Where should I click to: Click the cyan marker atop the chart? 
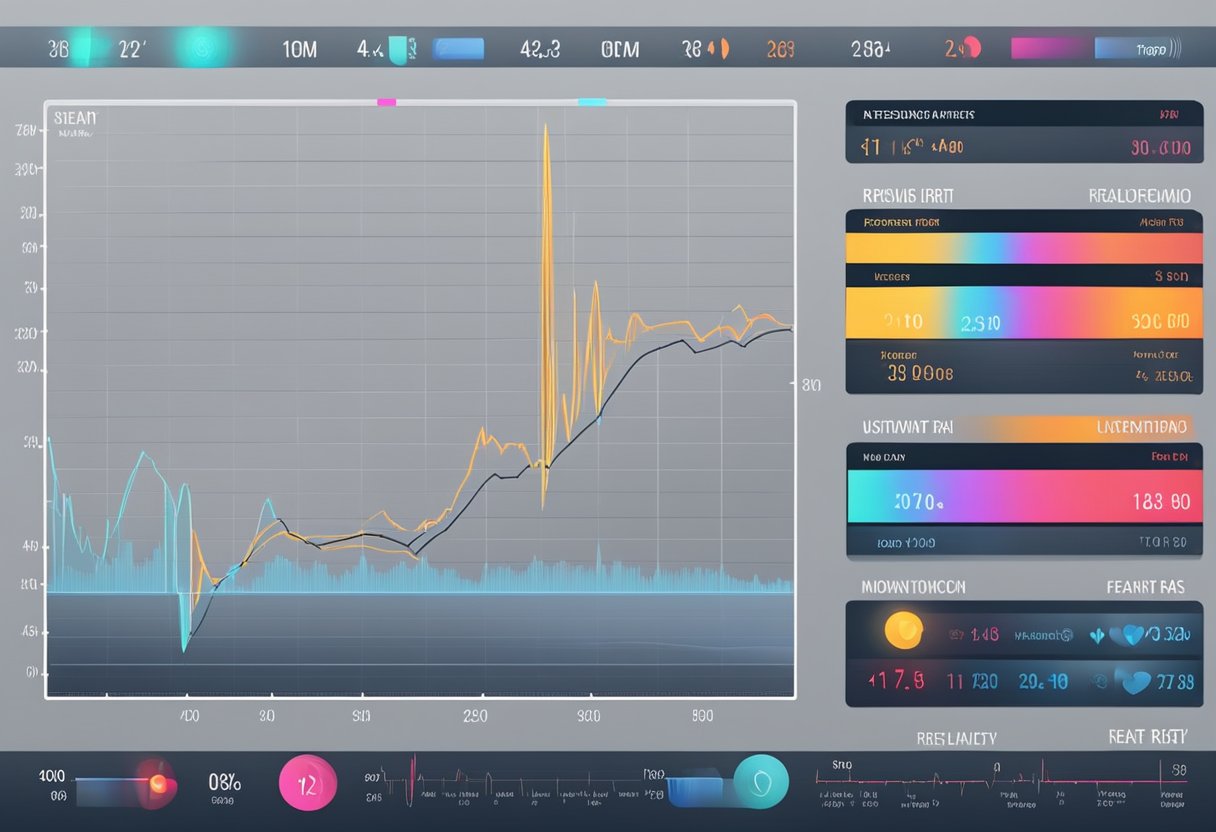point(591,102)
